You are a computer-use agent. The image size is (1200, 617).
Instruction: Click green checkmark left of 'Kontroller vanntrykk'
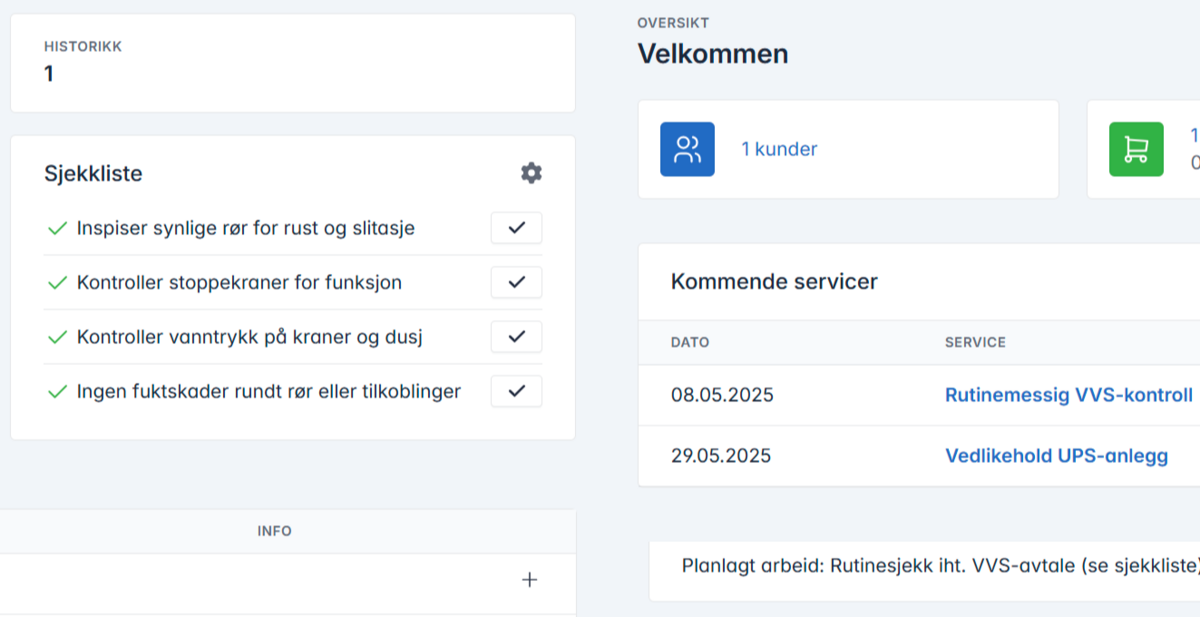click(x=57, y=337)
